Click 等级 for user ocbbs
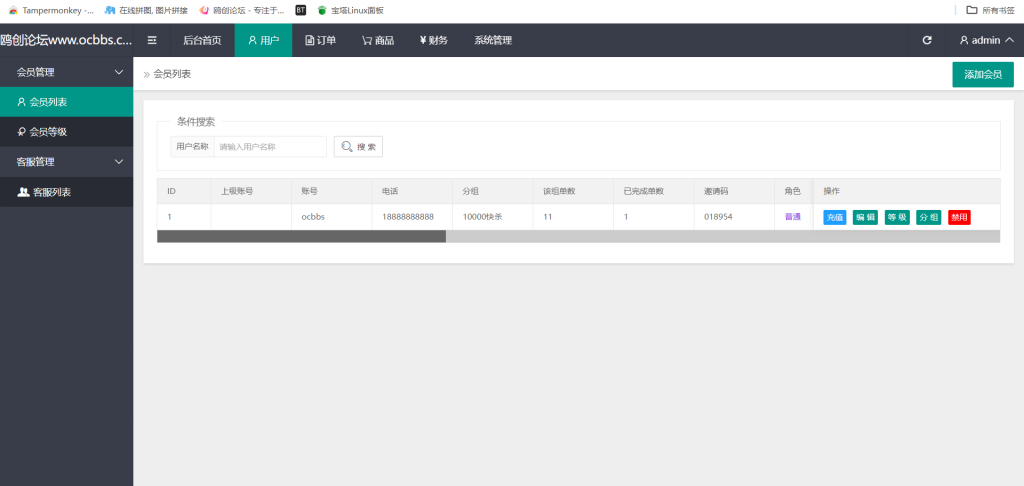 click(897, 218)
